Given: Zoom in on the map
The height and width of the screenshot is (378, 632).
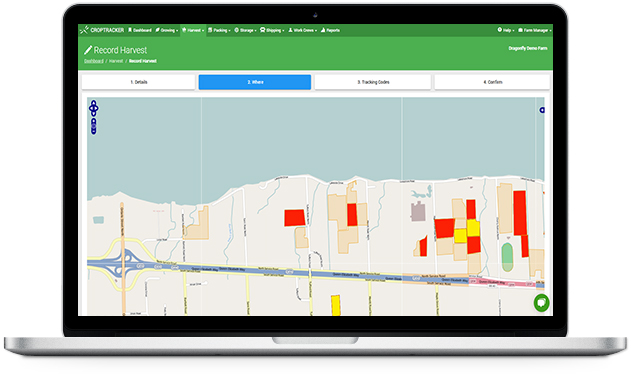Looking at the screenshot, I should (x=94, y=121).
